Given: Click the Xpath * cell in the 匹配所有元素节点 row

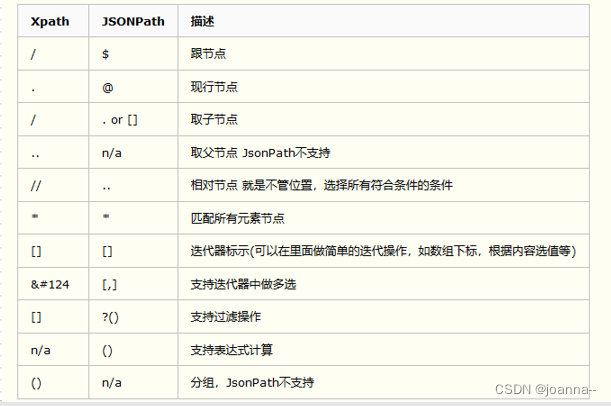Looking at the screenshot, I should coord(53,218).
